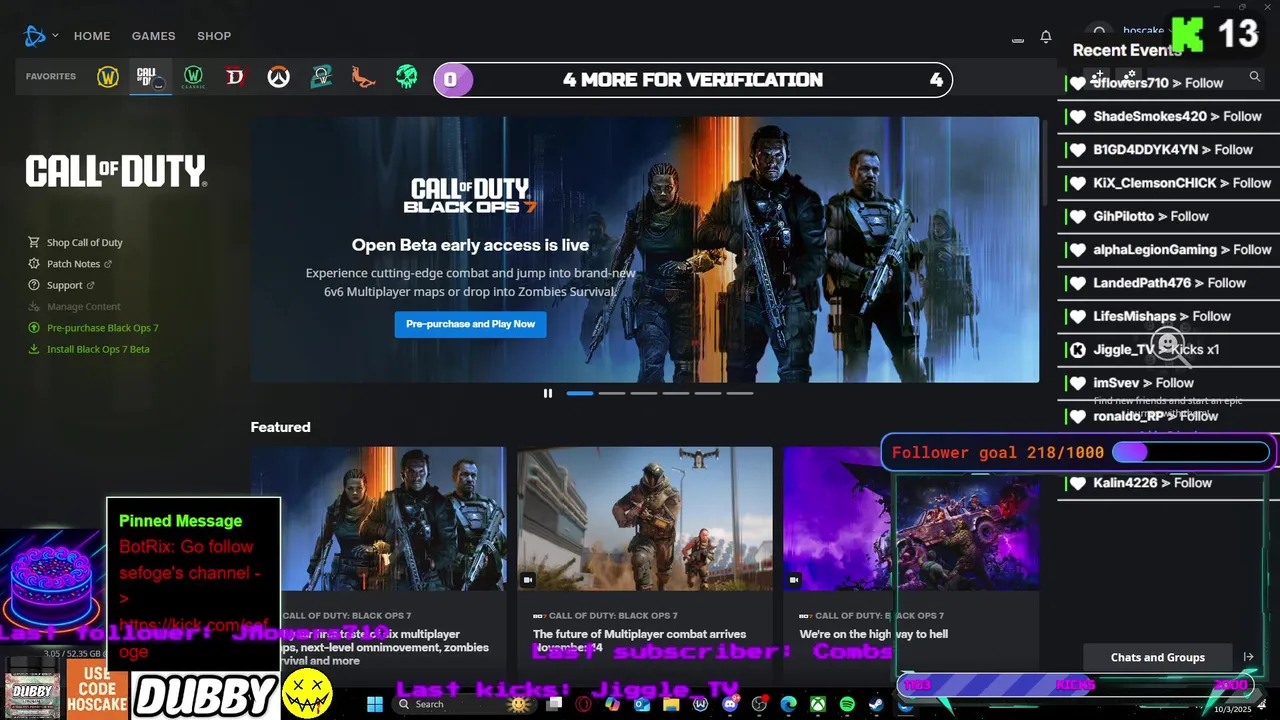The height and width of the screenshot is (720, 1280).
Task: Open the Xbox app from the taskbar
Action: click(818, 704)
